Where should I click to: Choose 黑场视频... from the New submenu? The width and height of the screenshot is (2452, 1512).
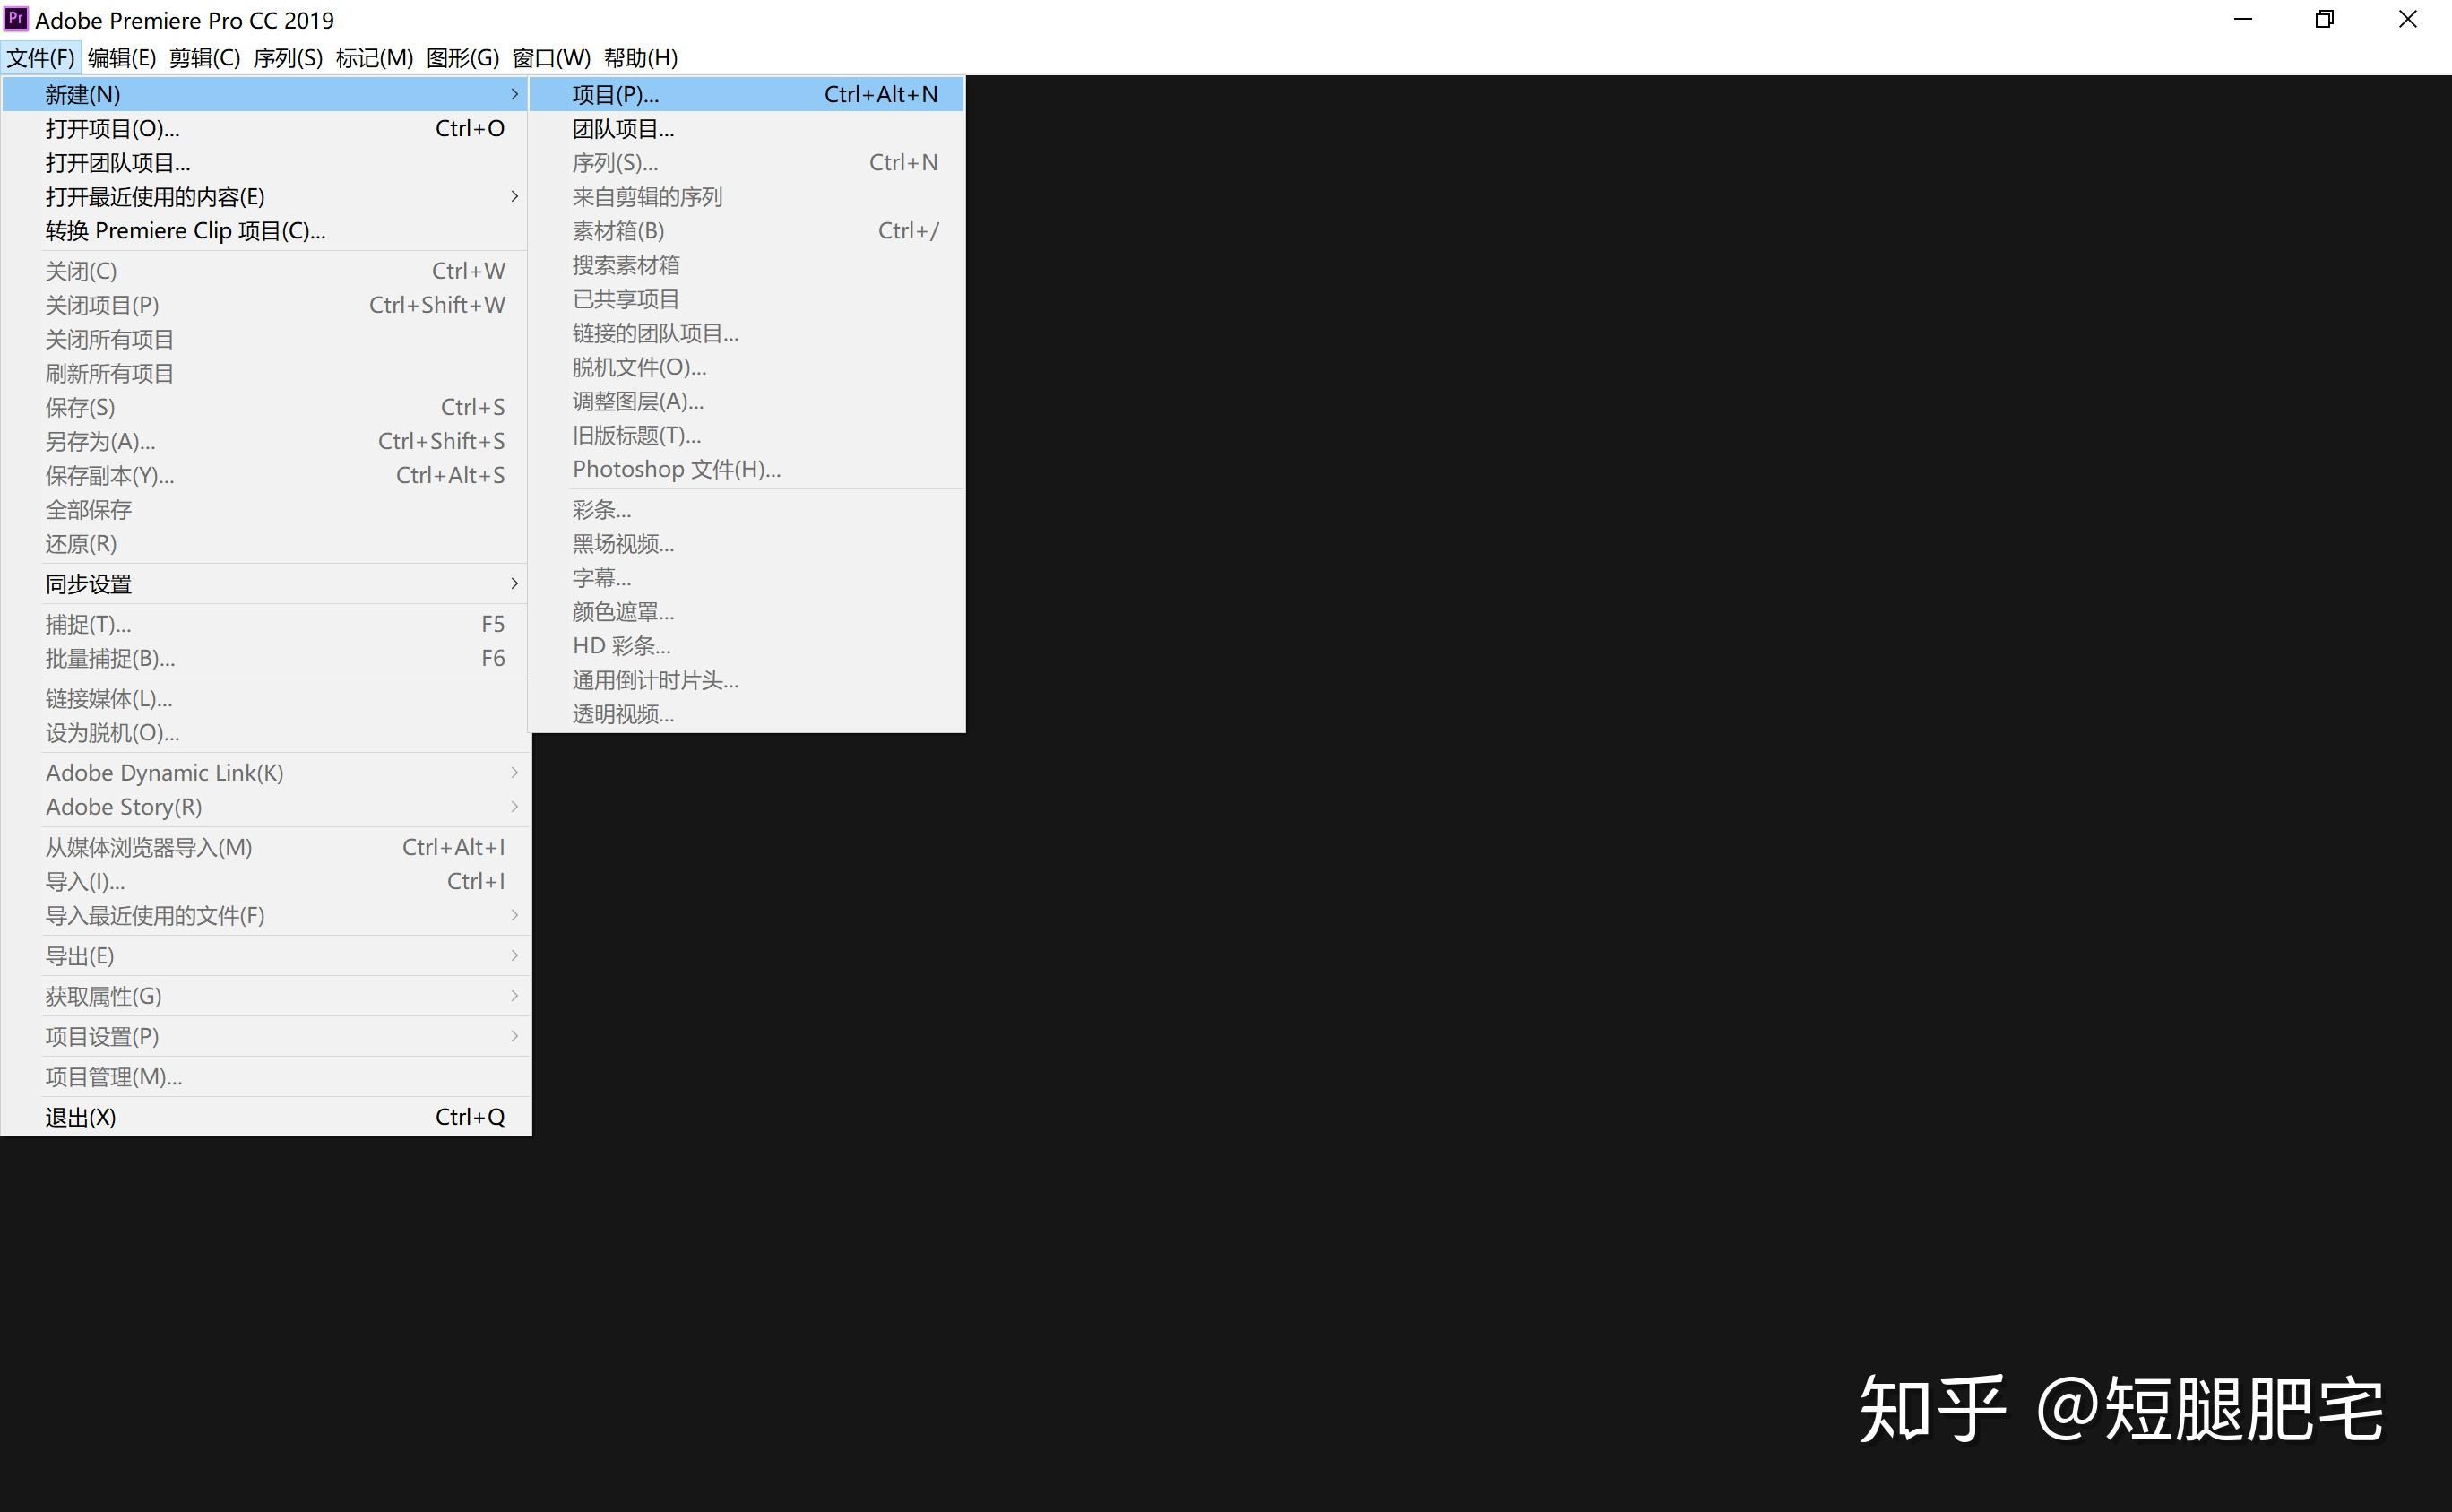point(622,543)
